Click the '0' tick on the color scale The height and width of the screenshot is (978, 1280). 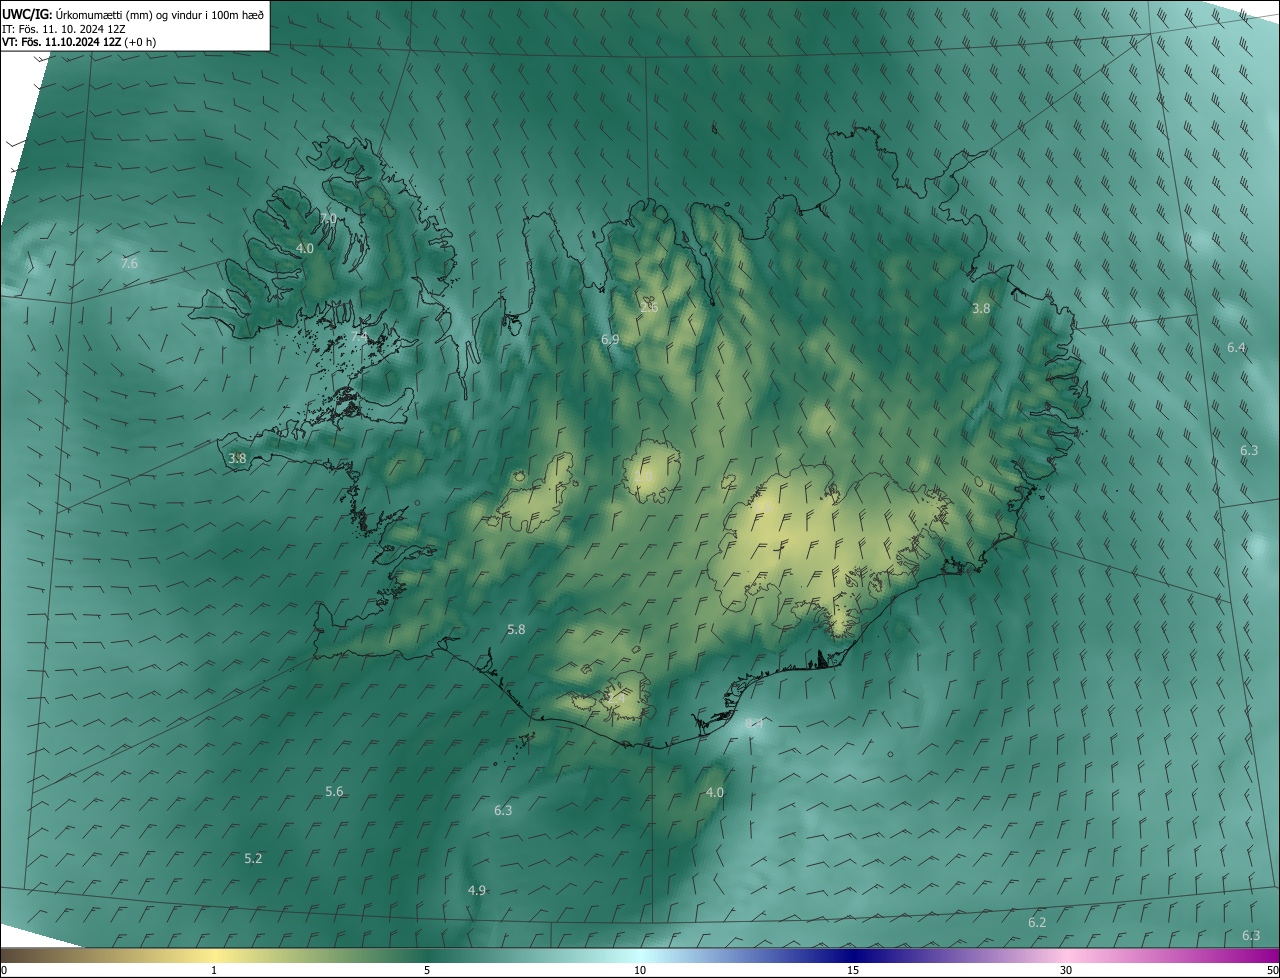(x=4, y=971)
